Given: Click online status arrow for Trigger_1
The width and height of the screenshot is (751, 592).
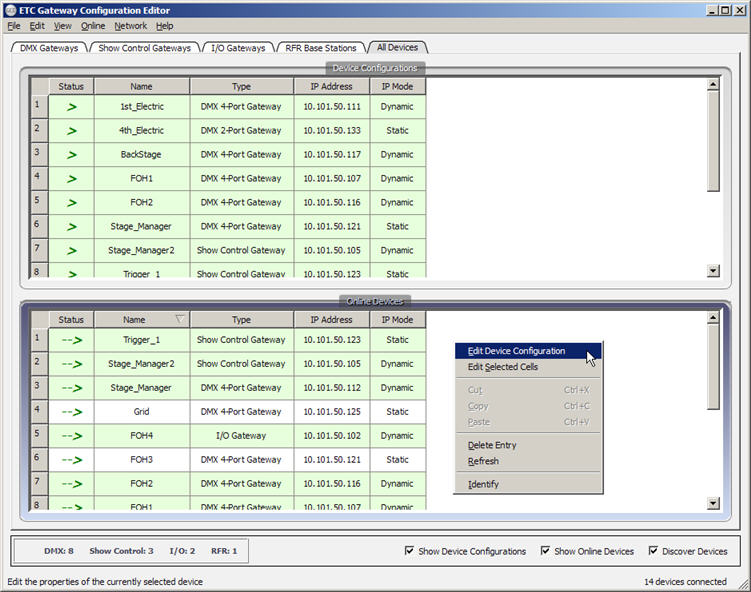Looking at the screenshot, I should tap(71, 340).
